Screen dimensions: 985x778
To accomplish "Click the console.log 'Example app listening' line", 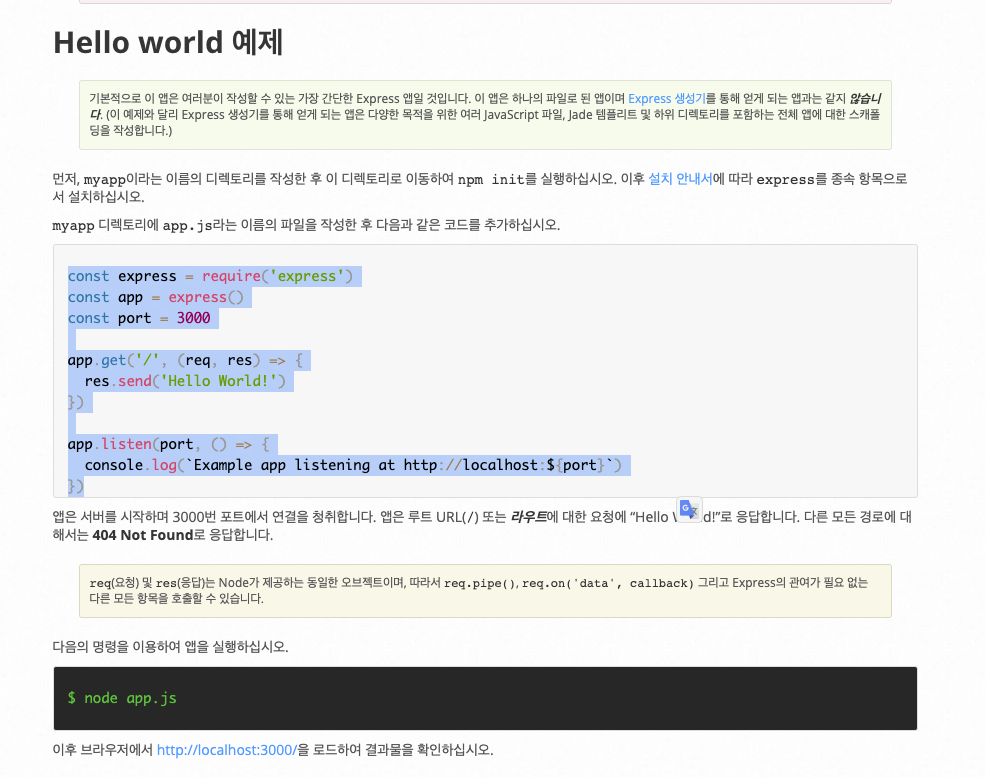I will 353,465.
